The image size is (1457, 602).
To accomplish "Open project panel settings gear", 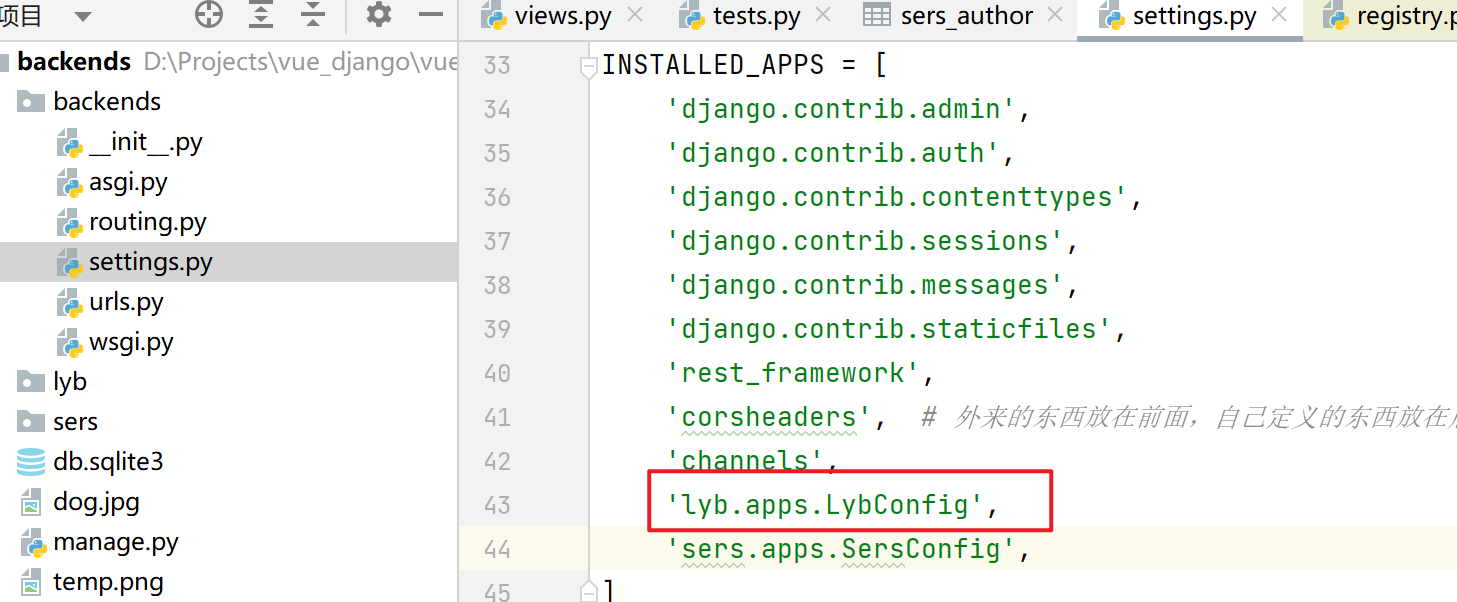I will click(378, 15).
